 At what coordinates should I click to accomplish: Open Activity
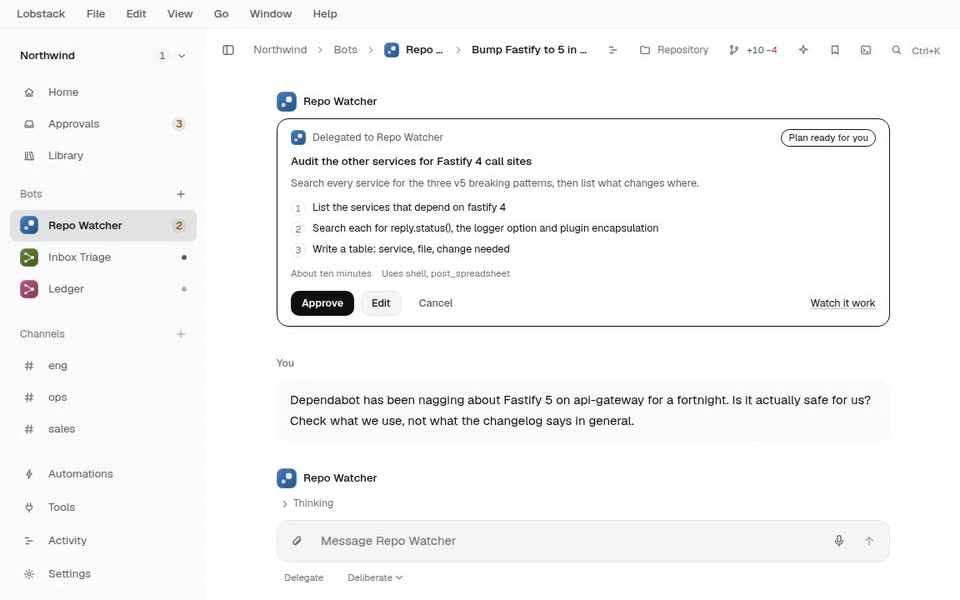(103, 541)
